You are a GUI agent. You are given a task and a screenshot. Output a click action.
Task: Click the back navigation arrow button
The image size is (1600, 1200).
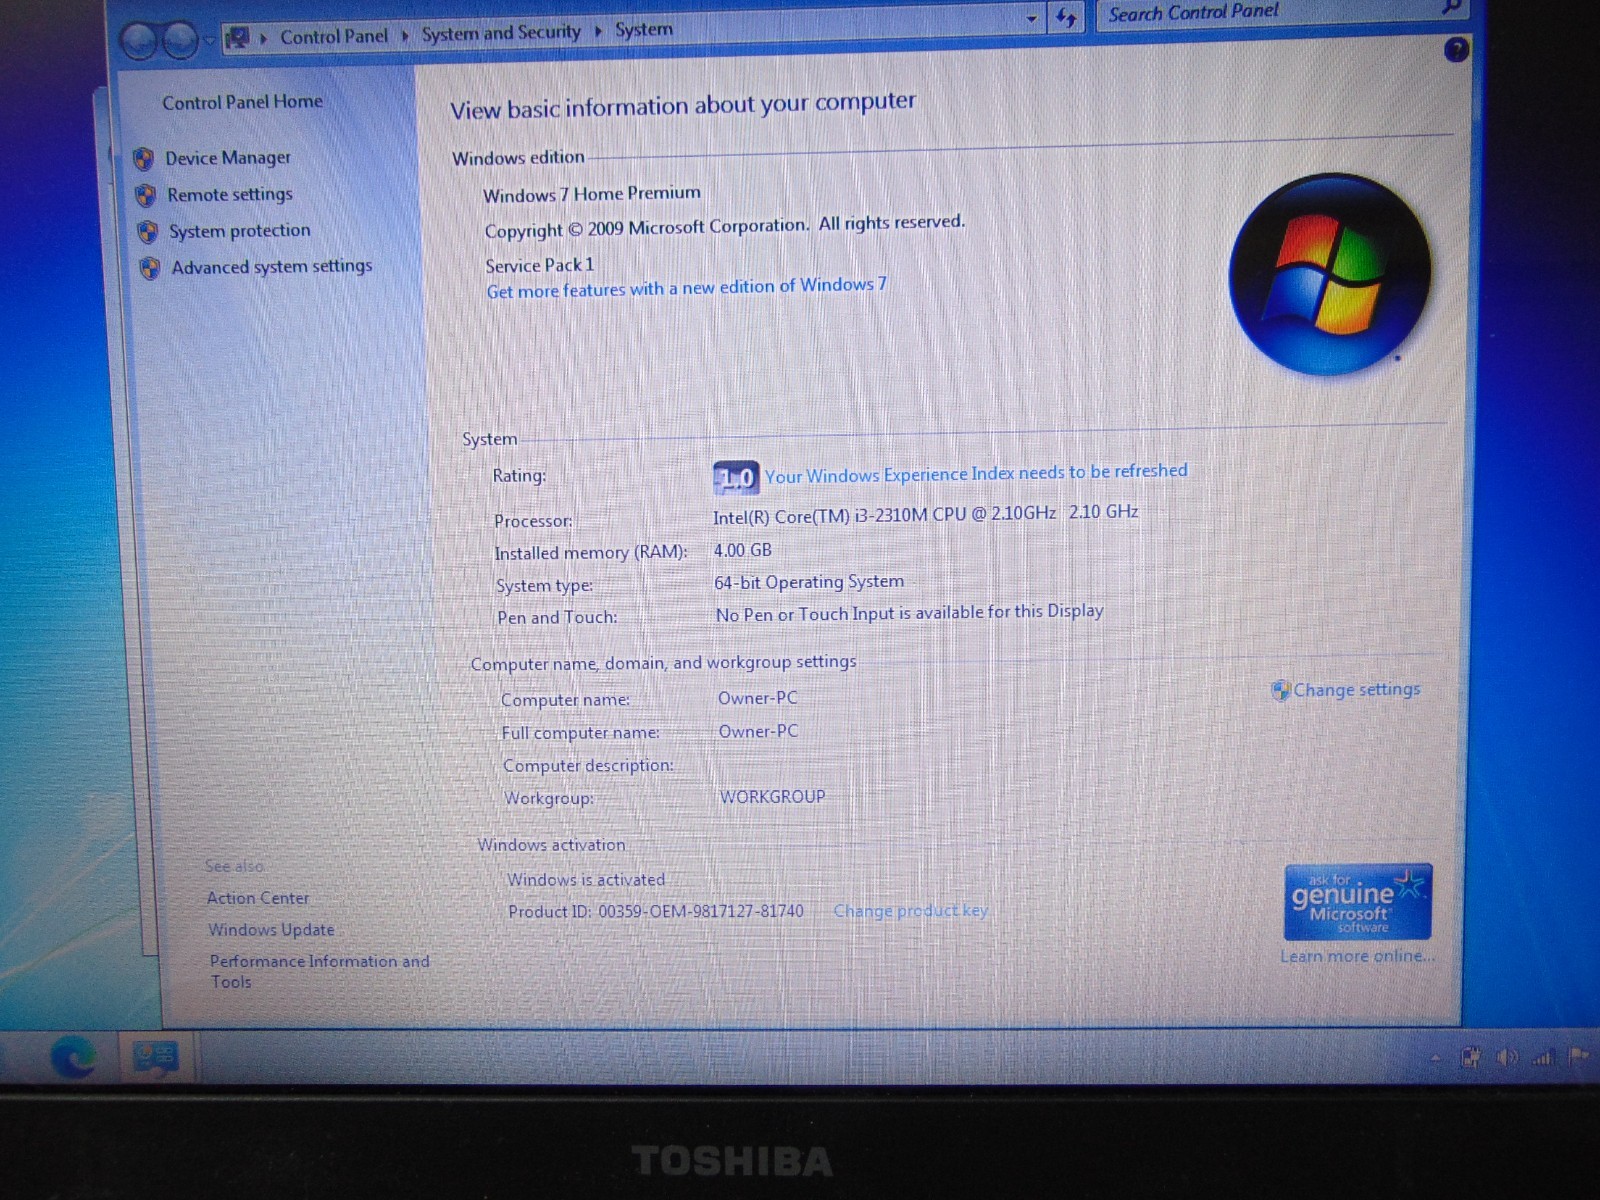click(139, 41)
